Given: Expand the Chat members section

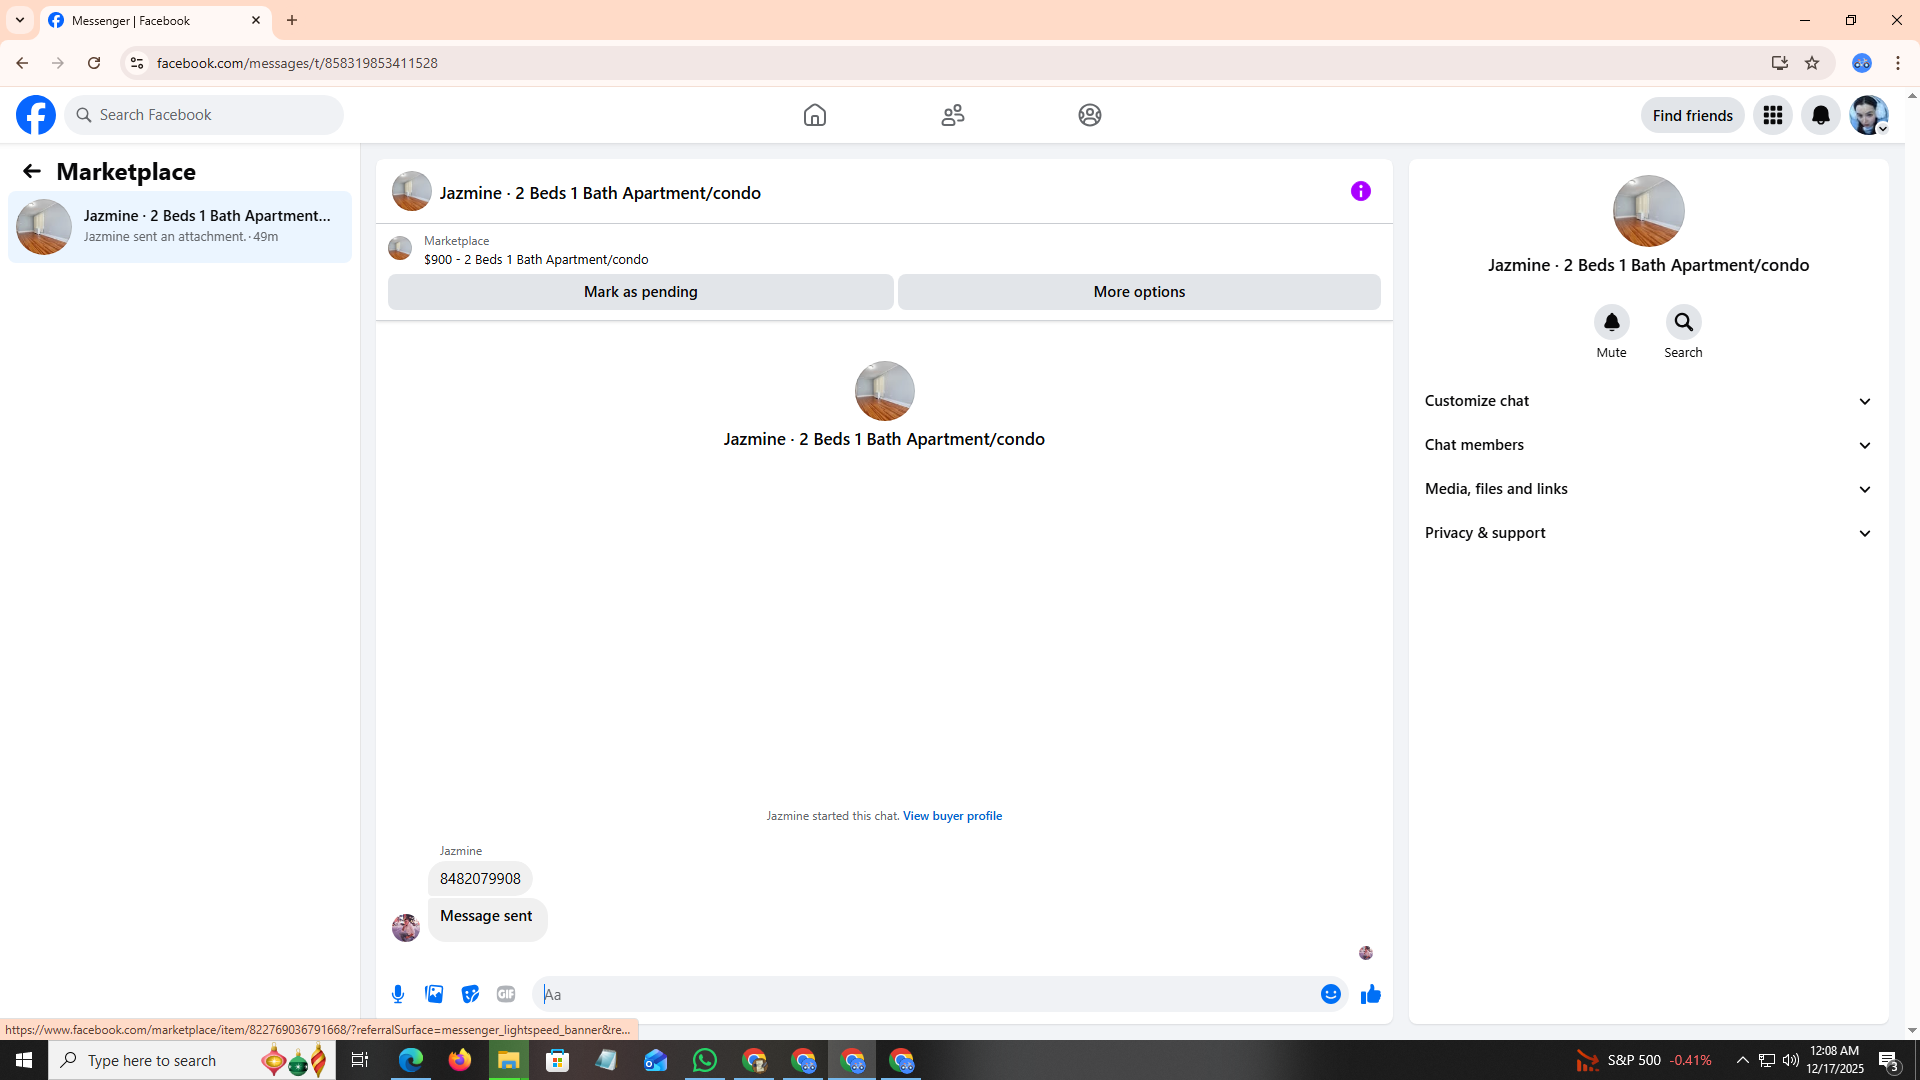Looking at the screenshot, I should tap(1647, 445).
